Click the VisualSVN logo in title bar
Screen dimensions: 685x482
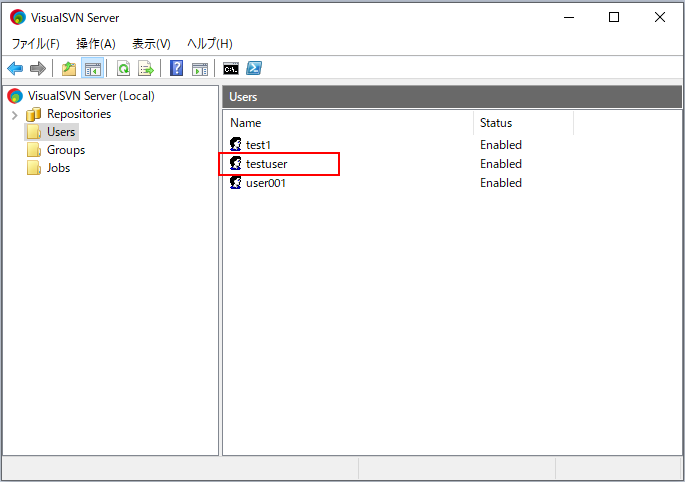[17, 17]
